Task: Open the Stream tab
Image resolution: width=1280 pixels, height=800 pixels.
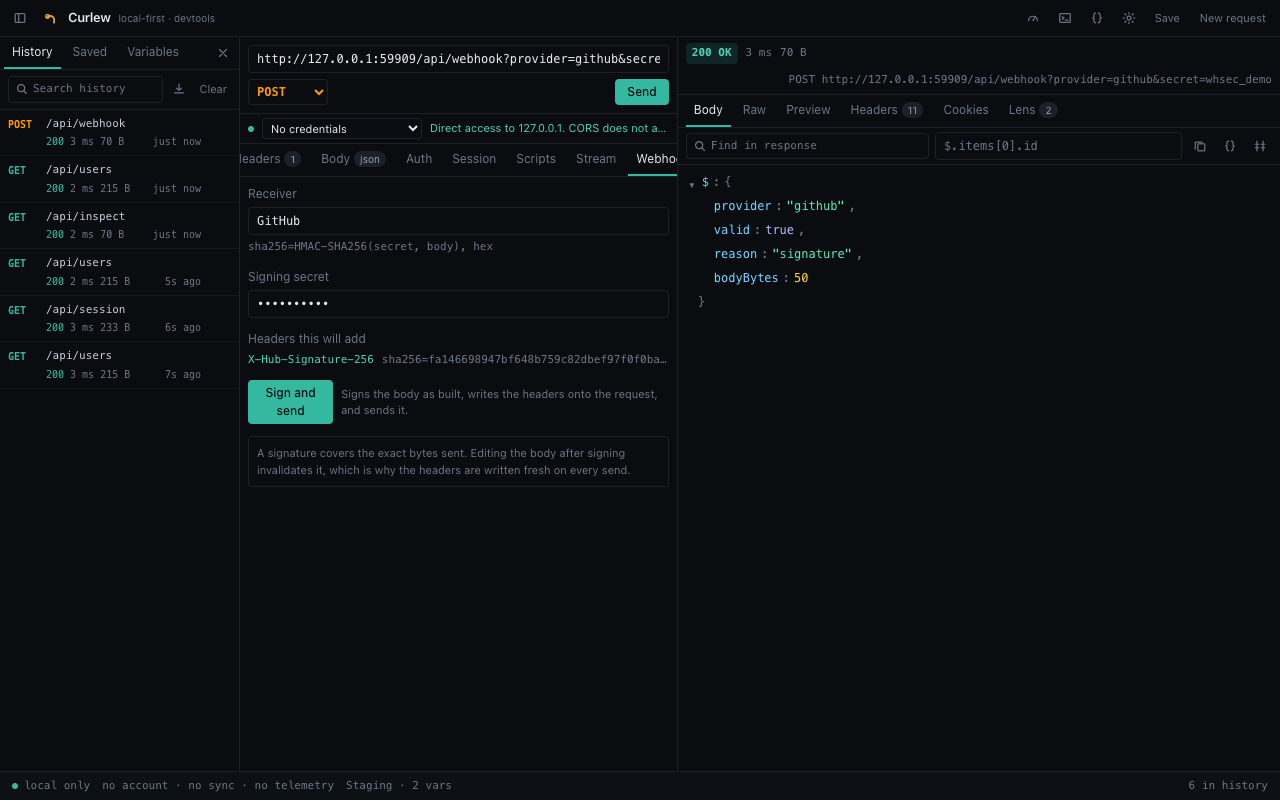Action: pos(596,159)
